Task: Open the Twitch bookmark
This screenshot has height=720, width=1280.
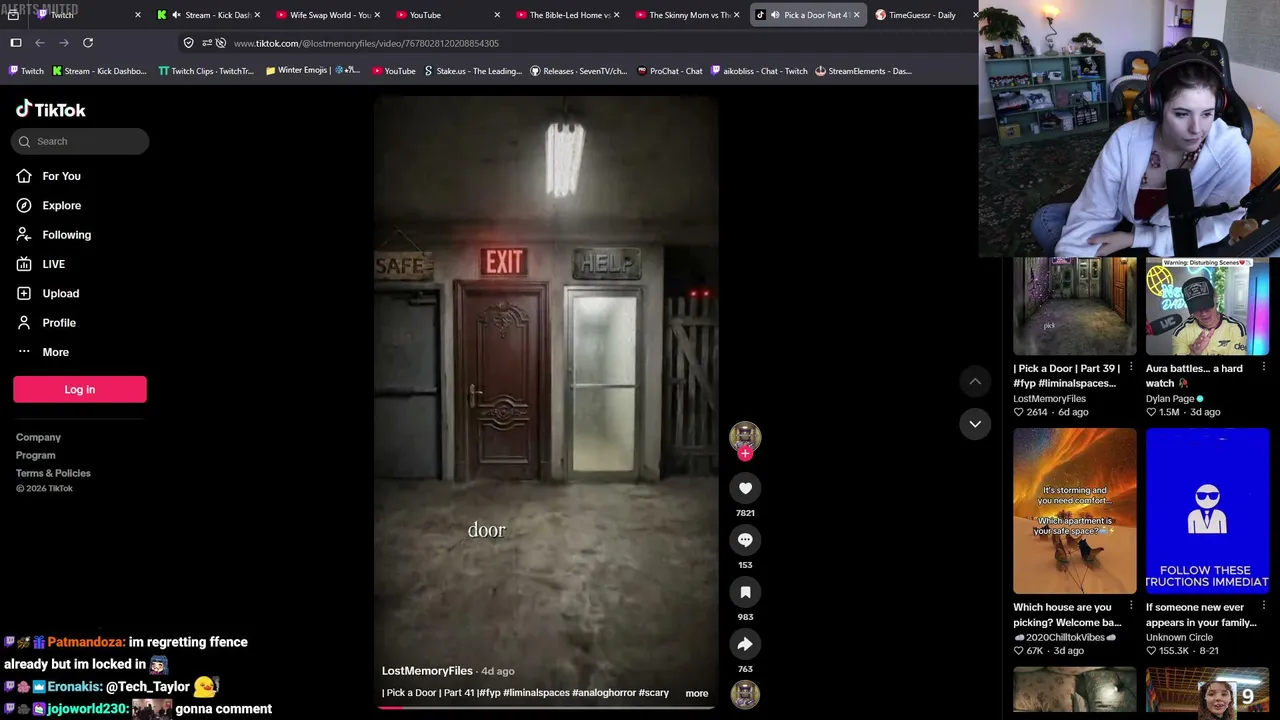Action: (x=26, y=71)
